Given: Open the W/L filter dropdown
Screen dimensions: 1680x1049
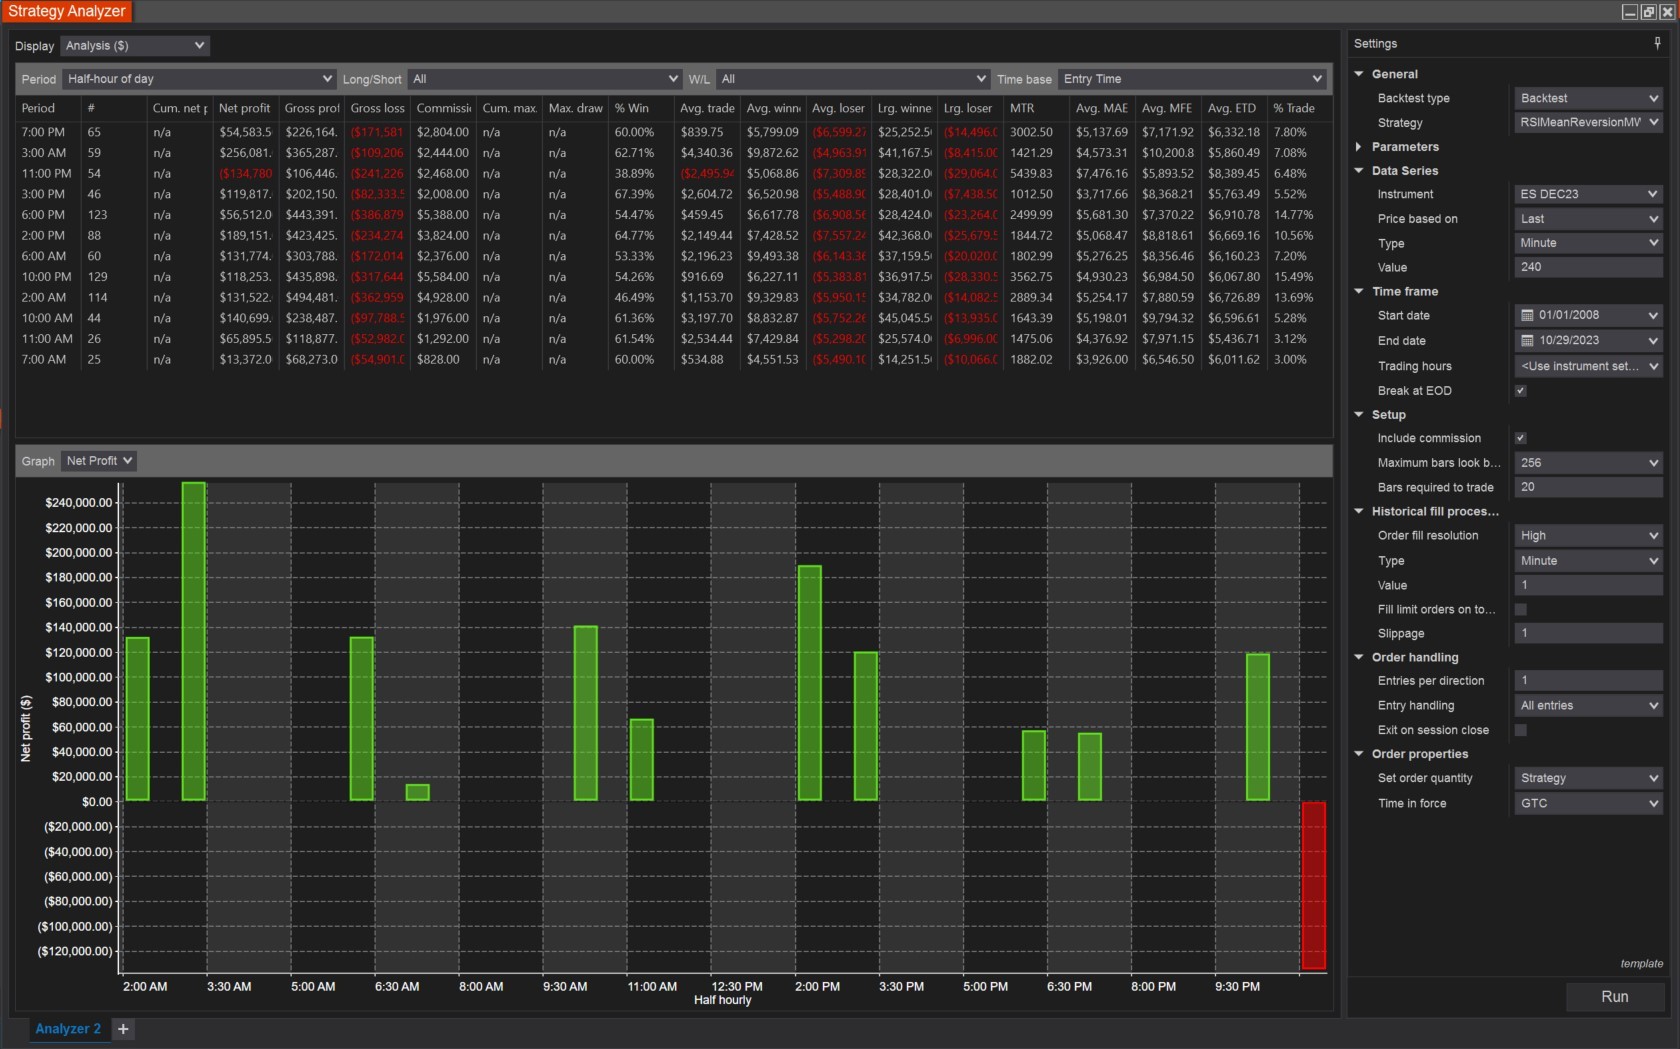Looking at the screenshot, I should (853, 79).
